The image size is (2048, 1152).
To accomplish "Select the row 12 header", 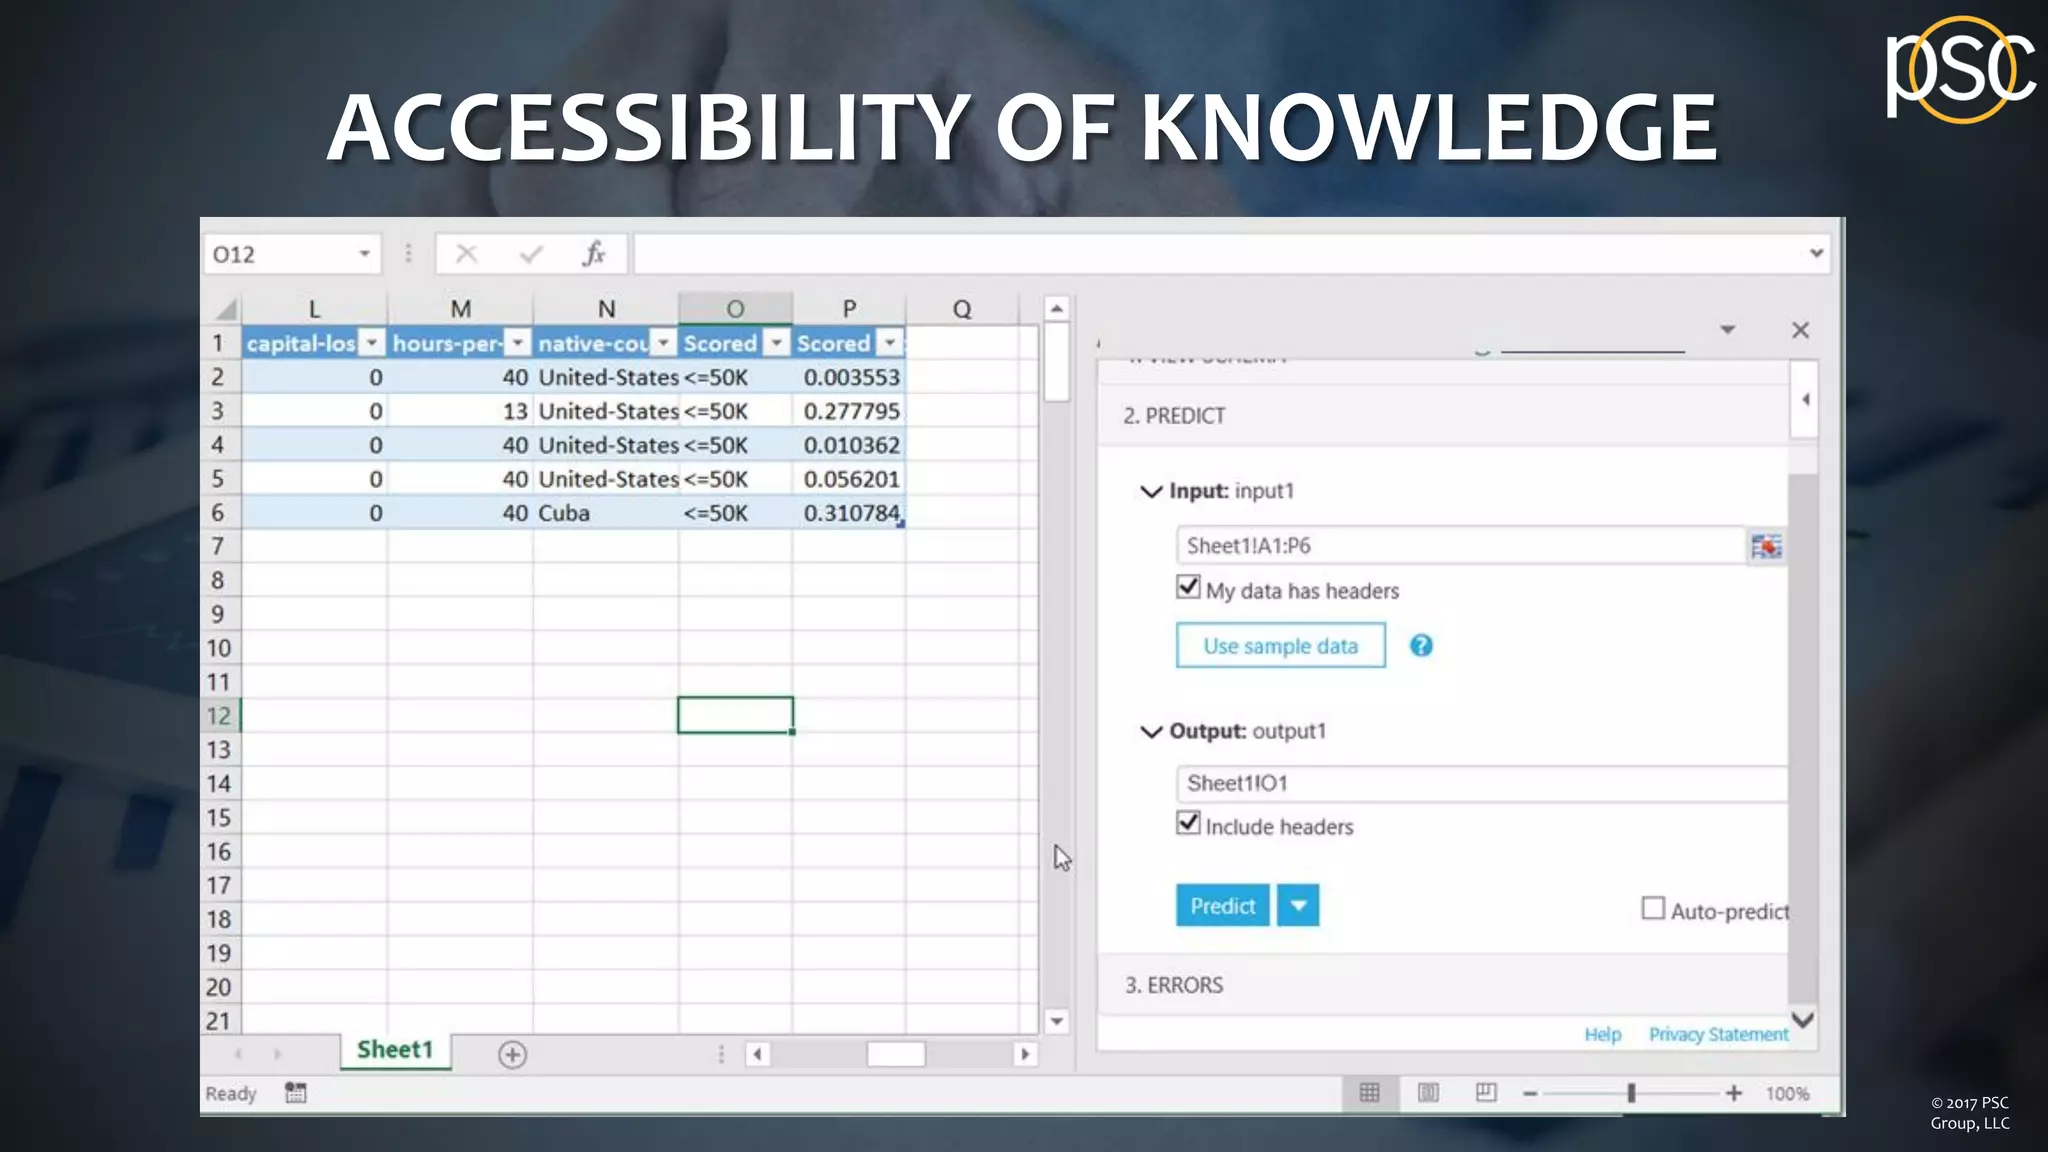I will 219,716.
